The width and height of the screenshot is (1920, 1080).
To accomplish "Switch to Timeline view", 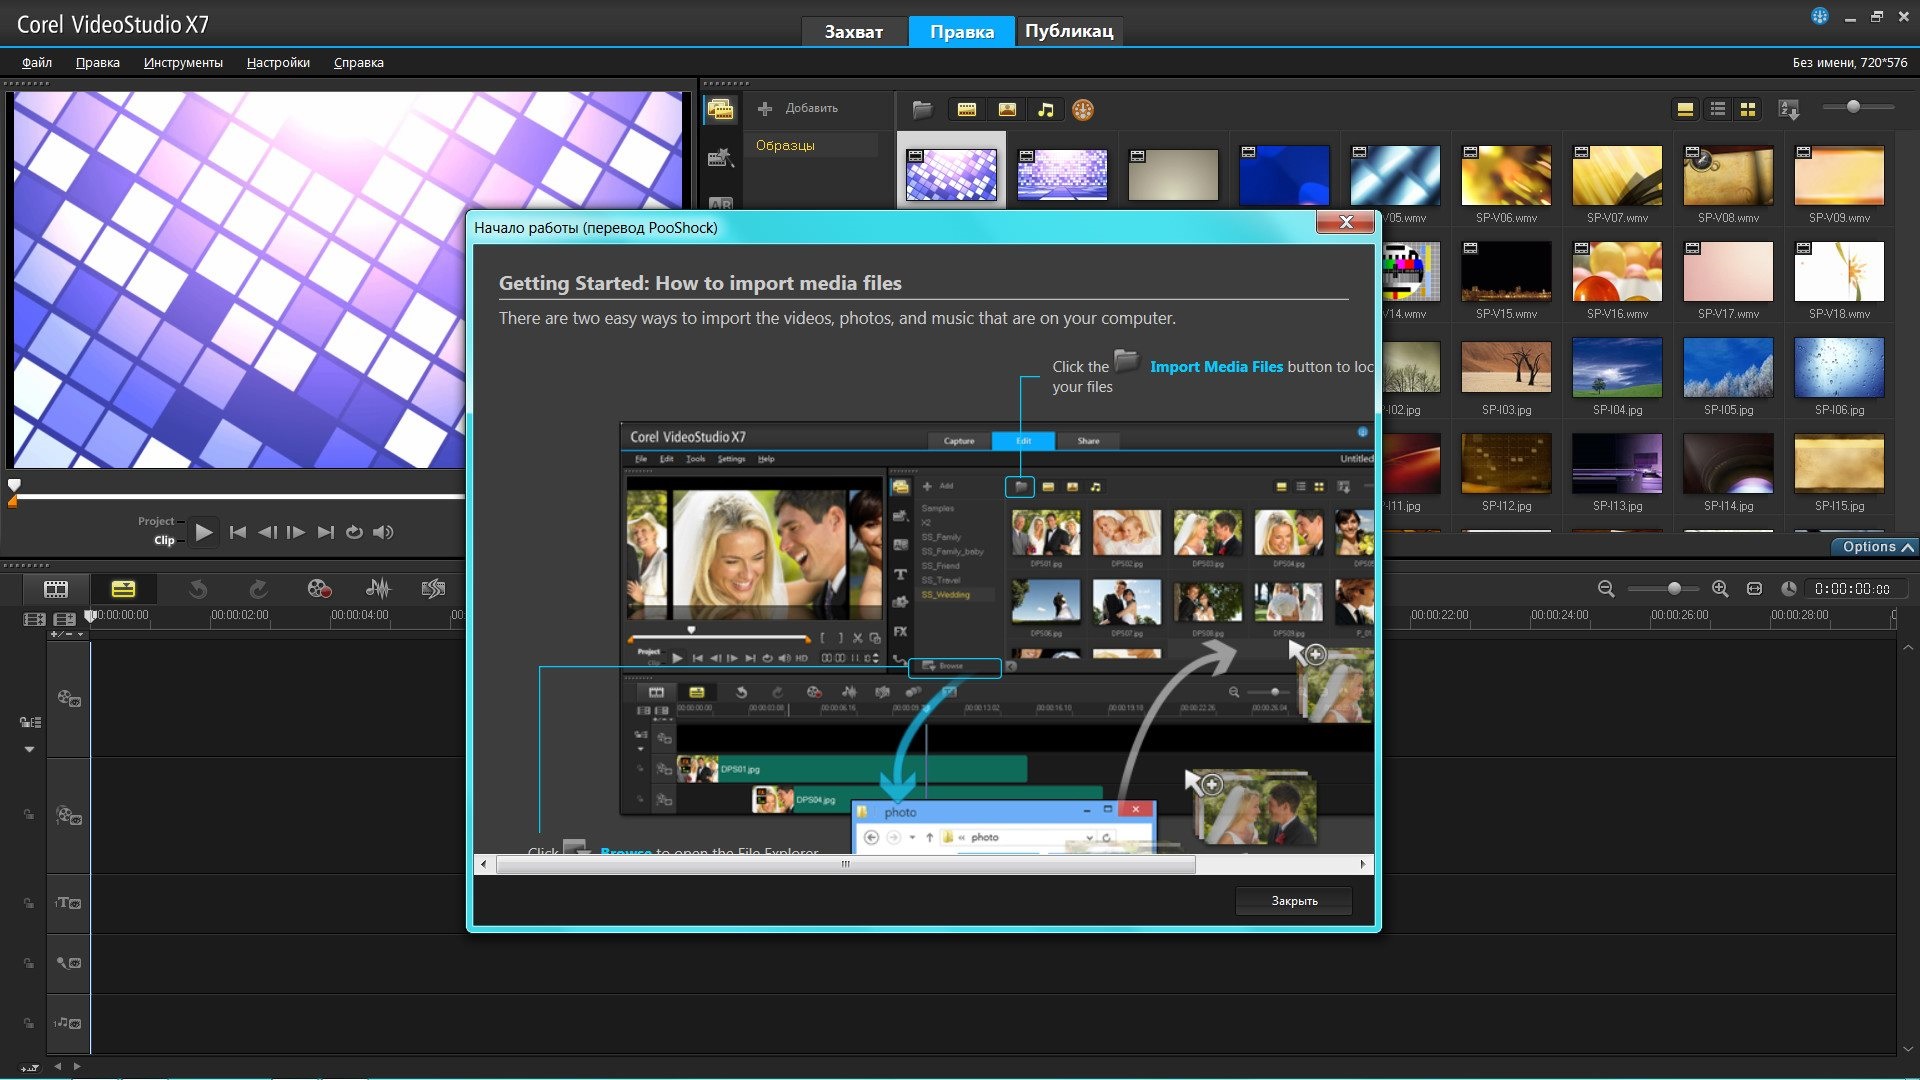I will (123, 589).
